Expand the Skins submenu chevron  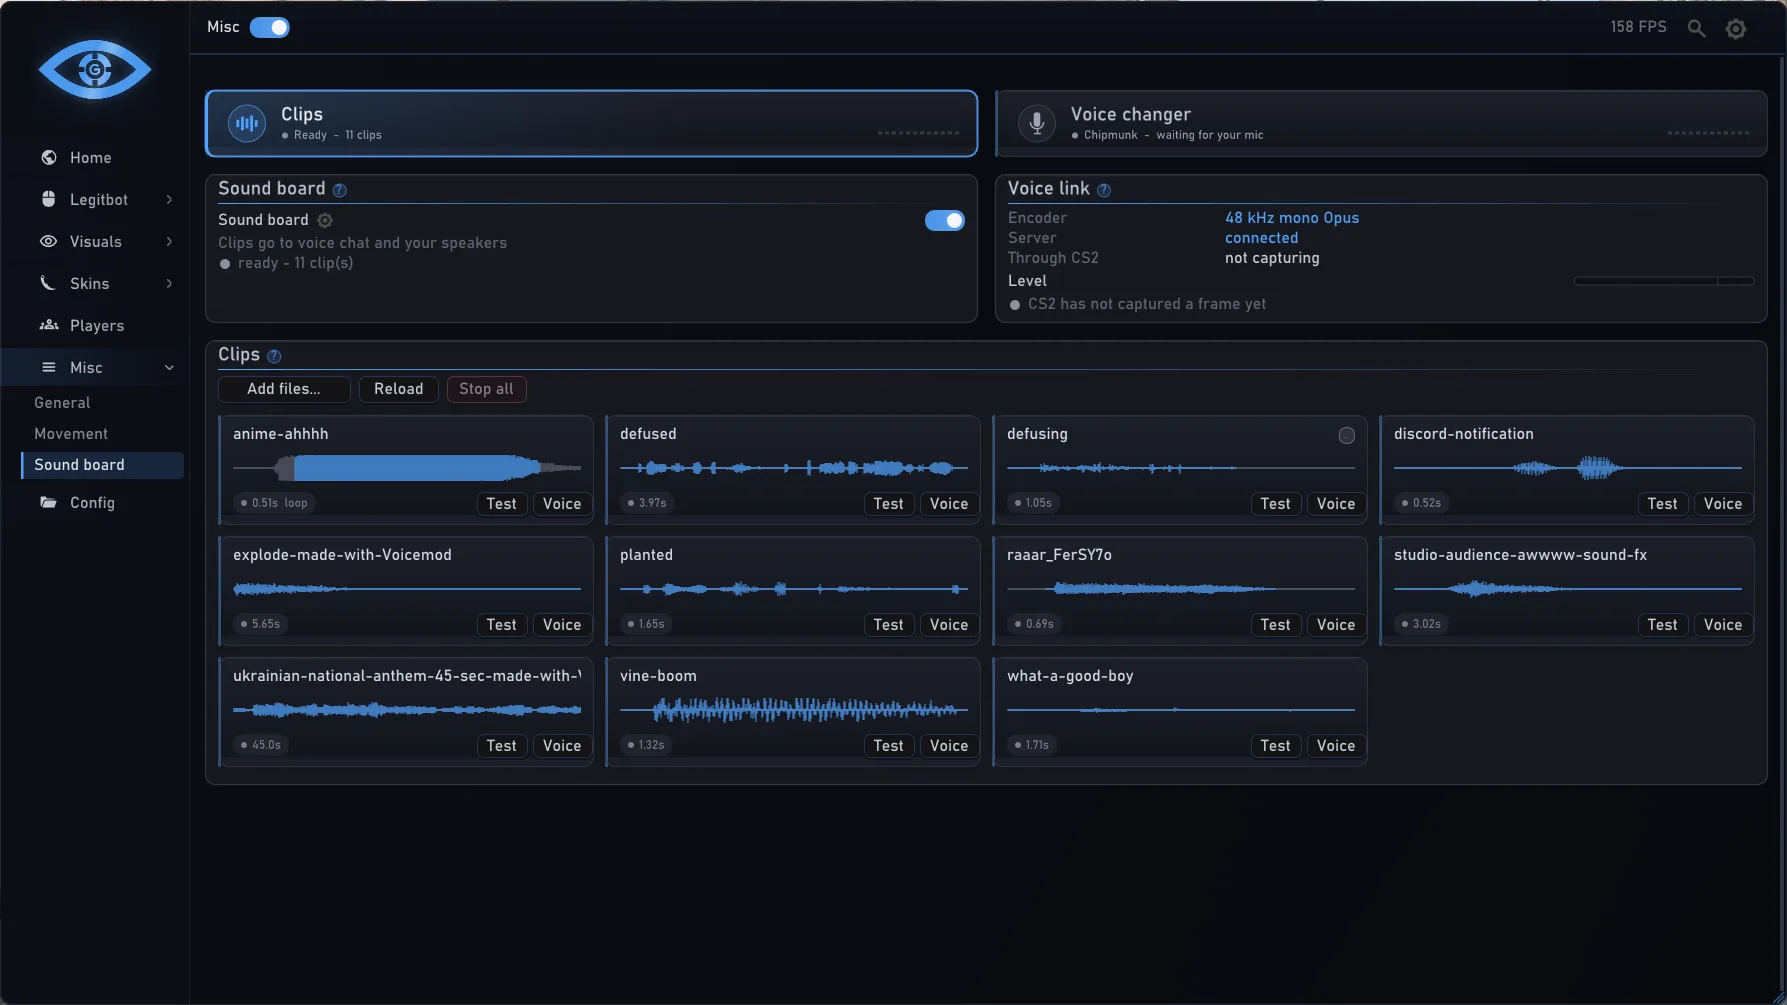click(x=169, y=283)
